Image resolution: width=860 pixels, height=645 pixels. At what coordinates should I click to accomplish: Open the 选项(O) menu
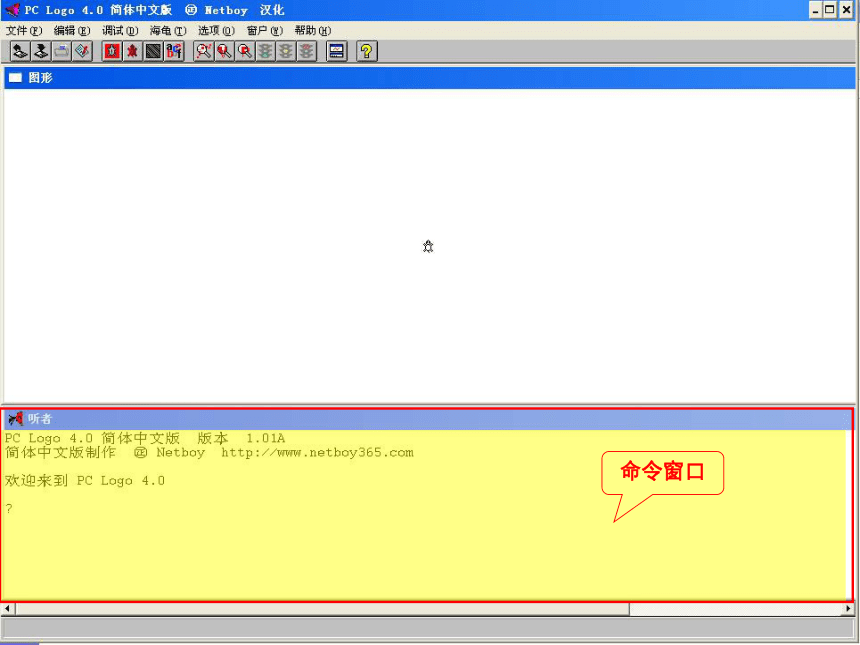[x=217, y=31]
